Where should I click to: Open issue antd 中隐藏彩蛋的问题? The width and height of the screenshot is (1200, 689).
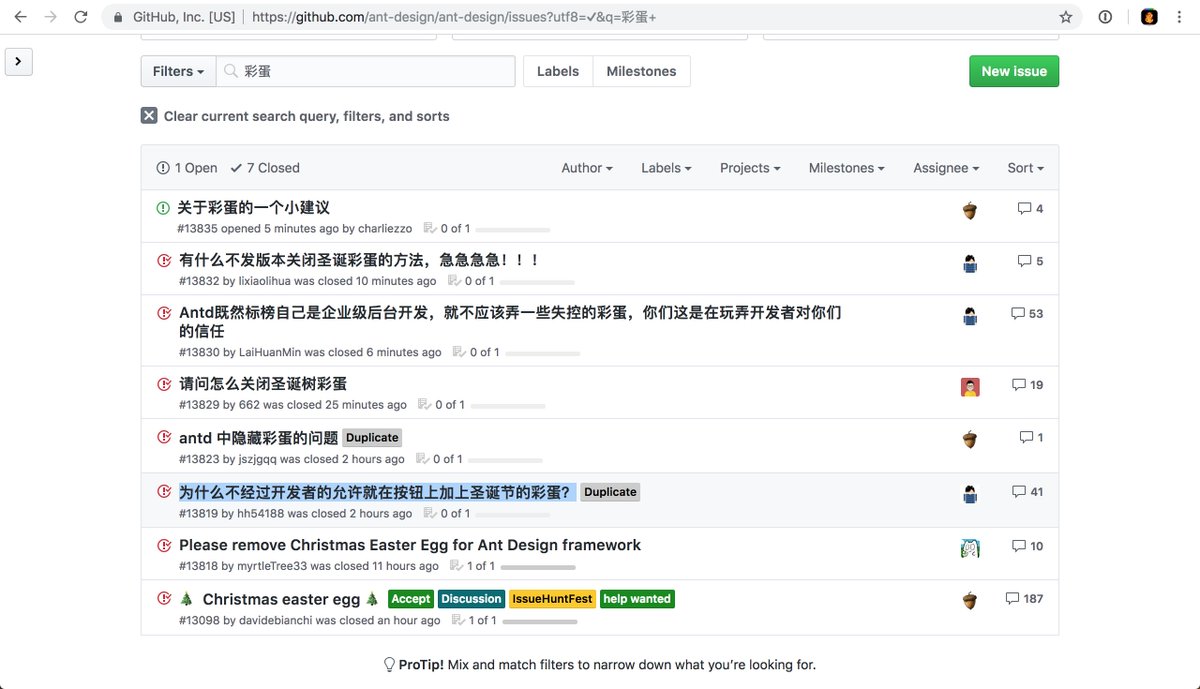[258, 437]
